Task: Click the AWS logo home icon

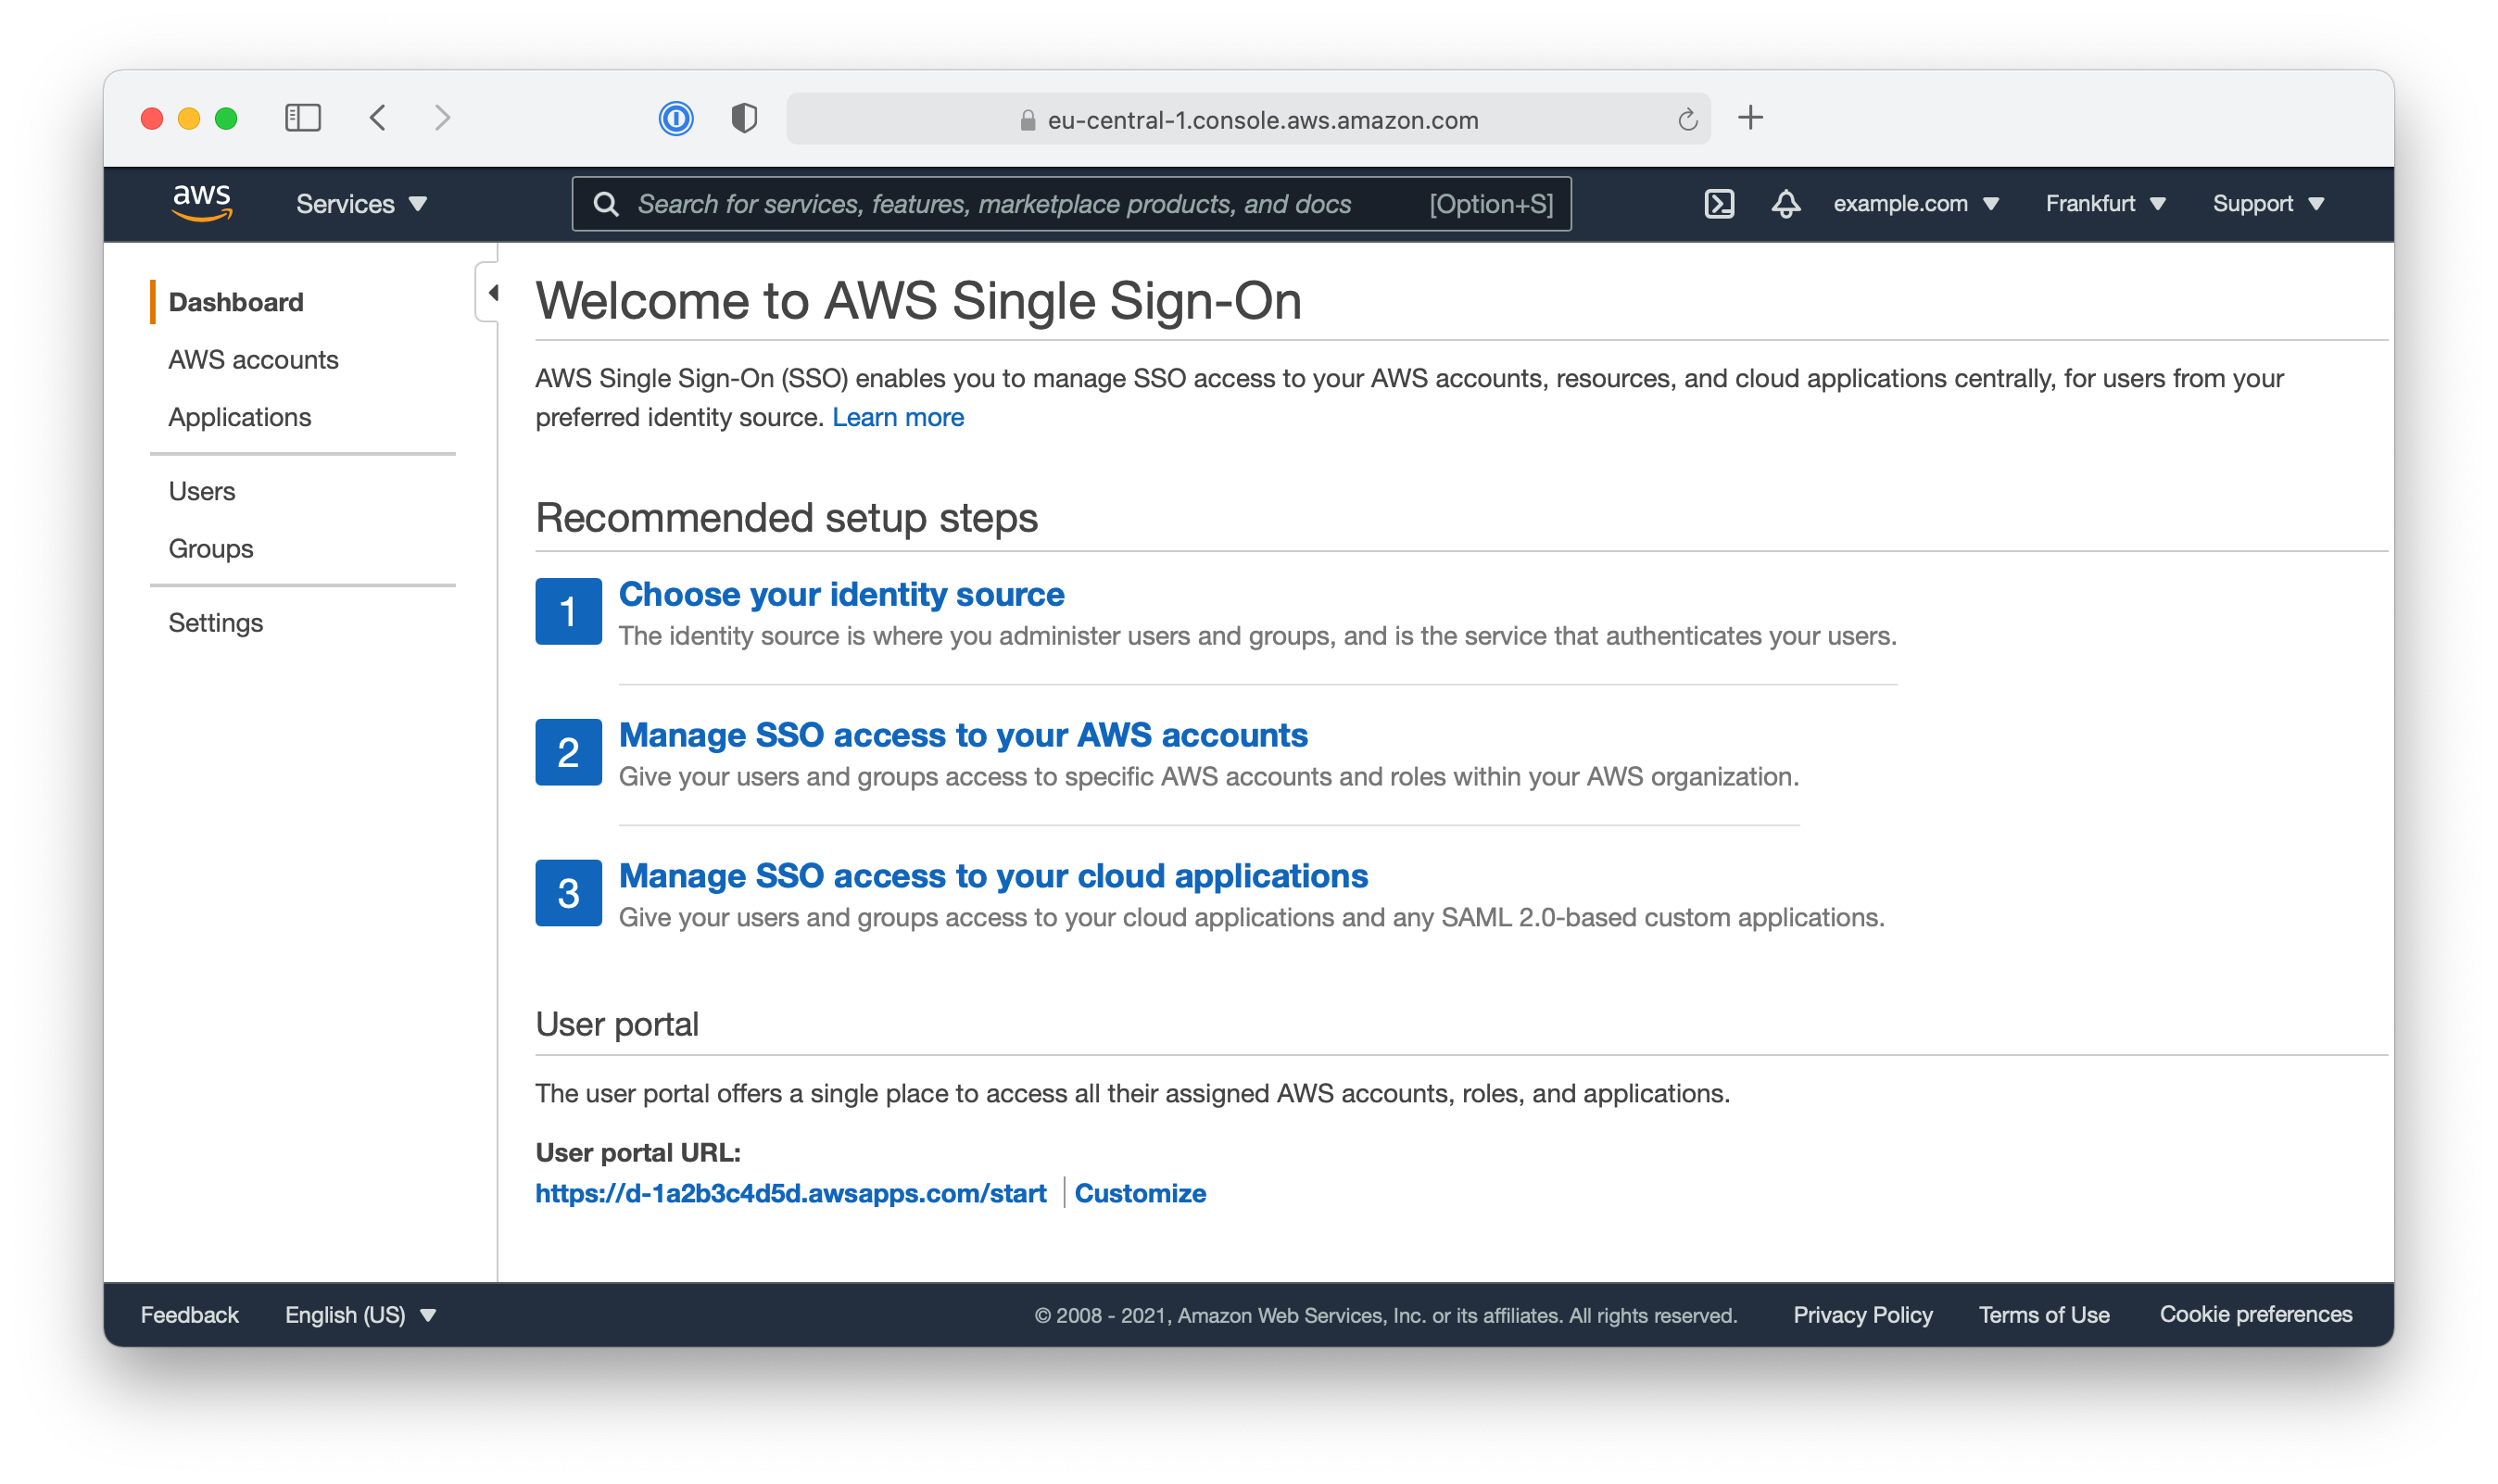Action: click(x=202, y=202)
